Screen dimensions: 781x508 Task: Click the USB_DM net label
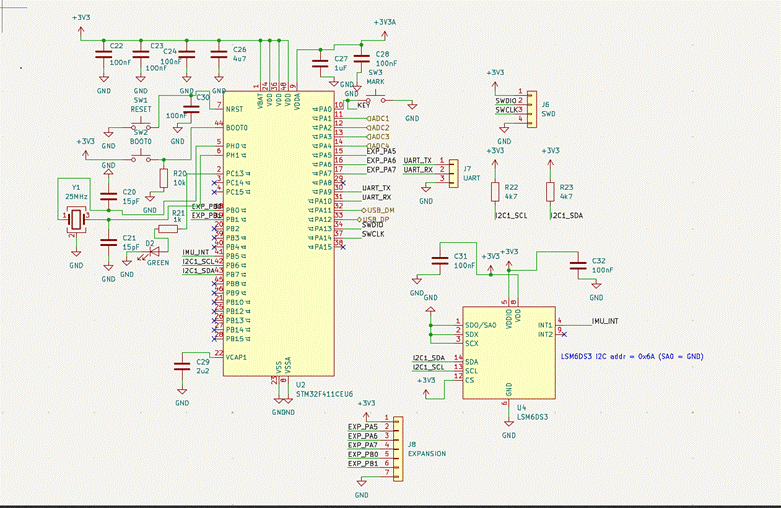[x=379, y=210]
